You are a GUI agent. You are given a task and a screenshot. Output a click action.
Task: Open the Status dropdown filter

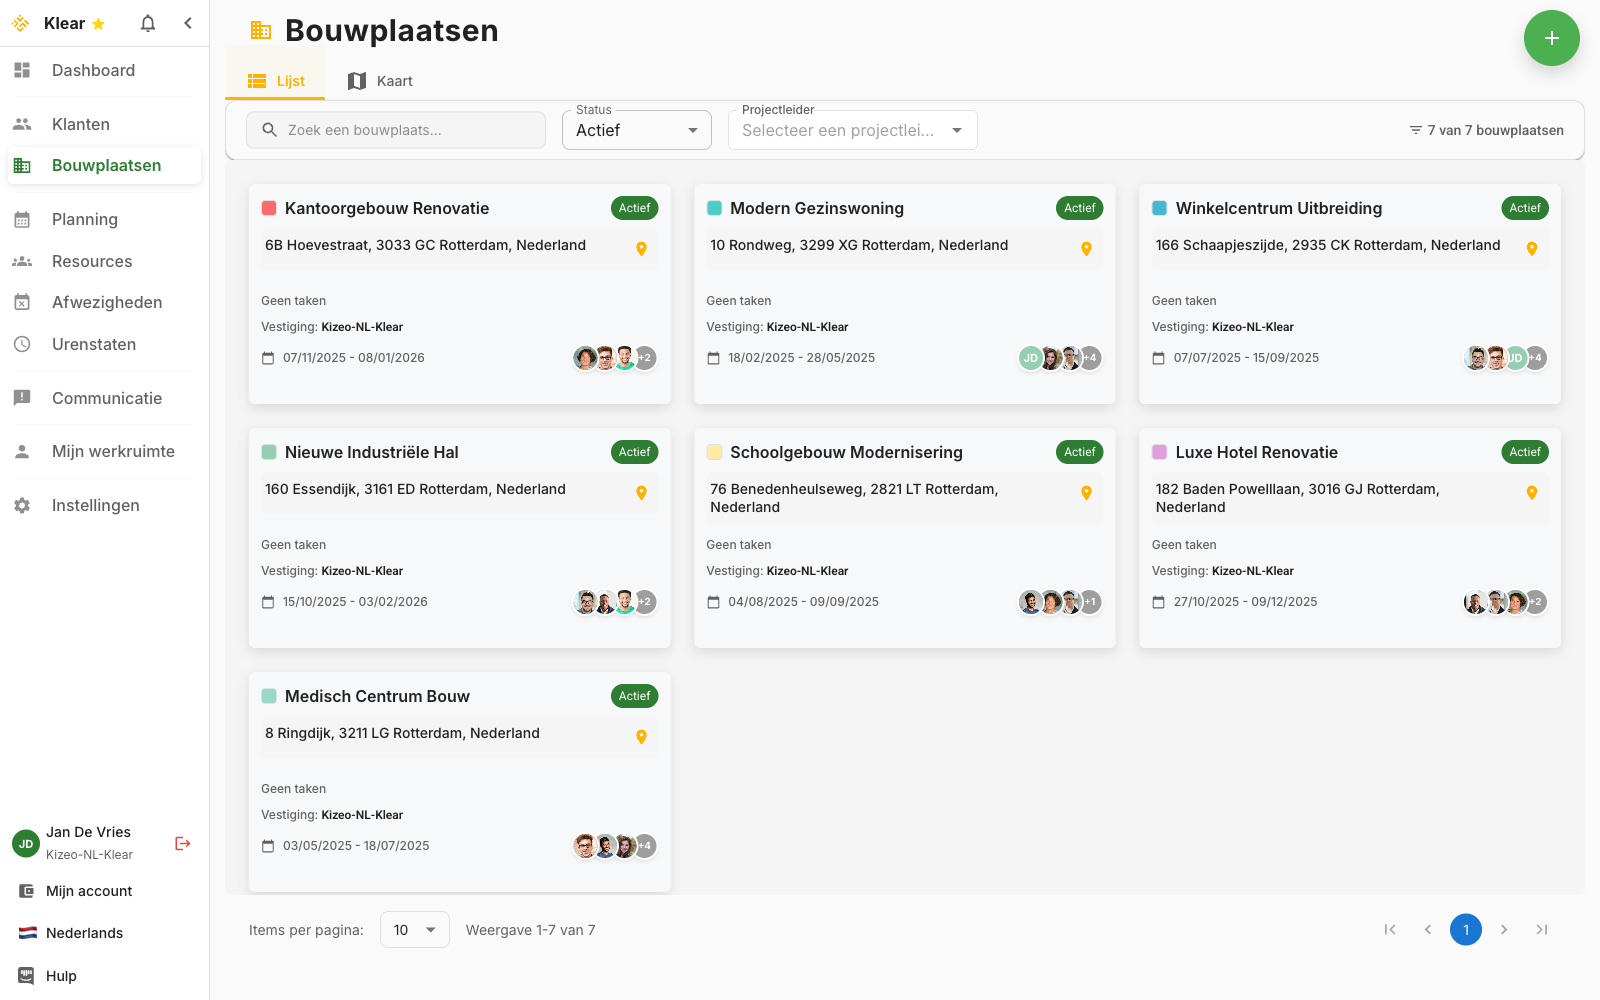click(636, 129)
